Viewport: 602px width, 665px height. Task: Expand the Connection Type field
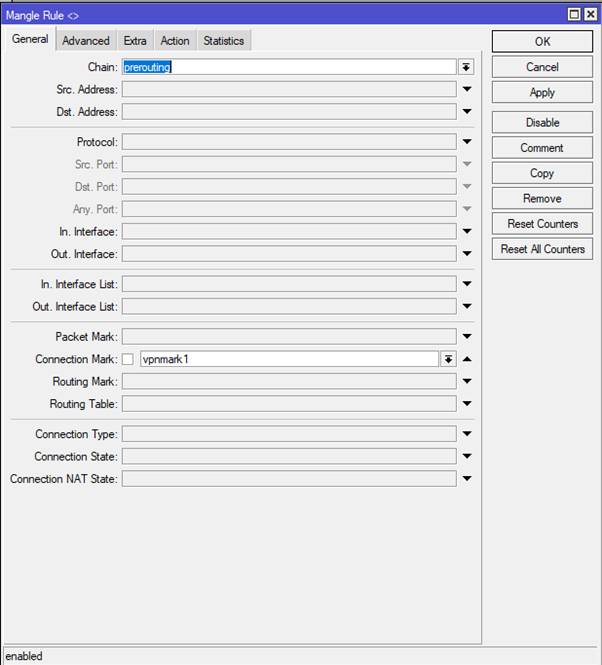(x=467, y=434)
